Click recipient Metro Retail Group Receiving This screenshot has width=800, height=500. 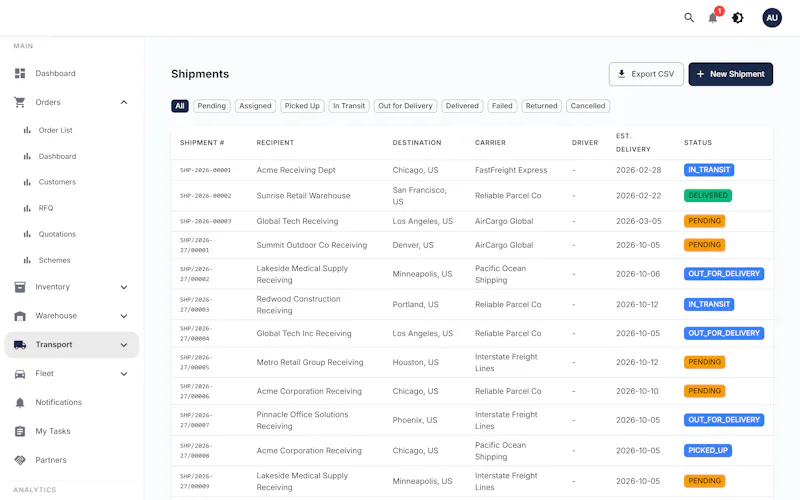[310, 363]
